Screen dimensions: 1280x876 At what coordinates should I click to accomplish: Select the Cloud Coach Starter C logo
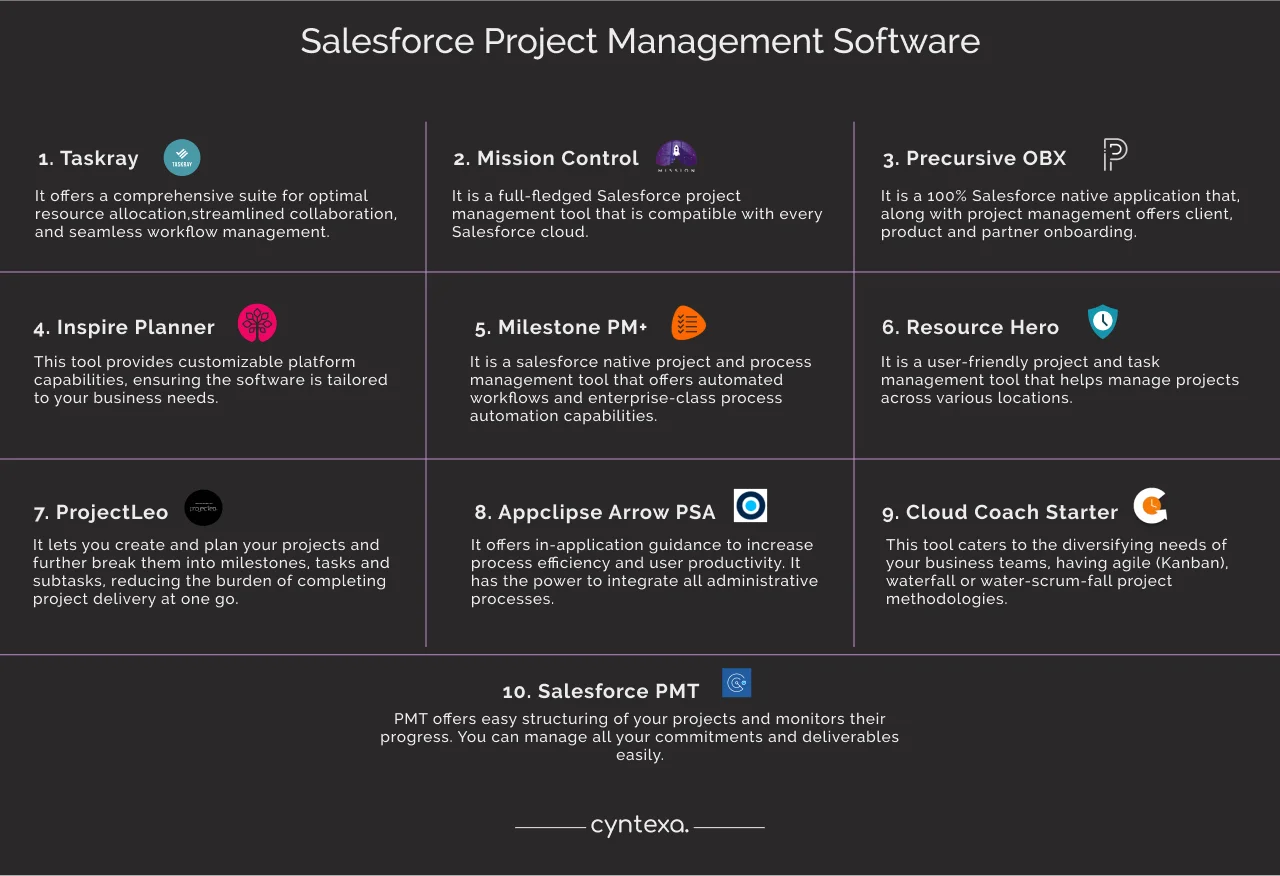[x=1150, y=505]
